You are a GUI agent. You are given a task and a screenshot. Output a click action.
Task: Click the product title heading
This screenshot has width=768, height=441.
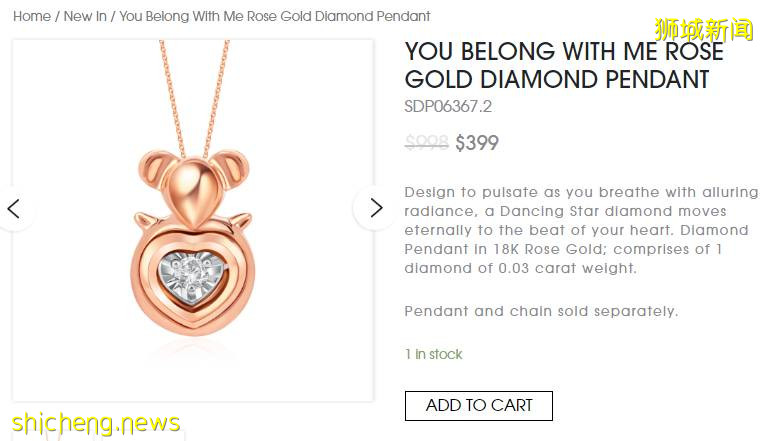tap(563, 65)
